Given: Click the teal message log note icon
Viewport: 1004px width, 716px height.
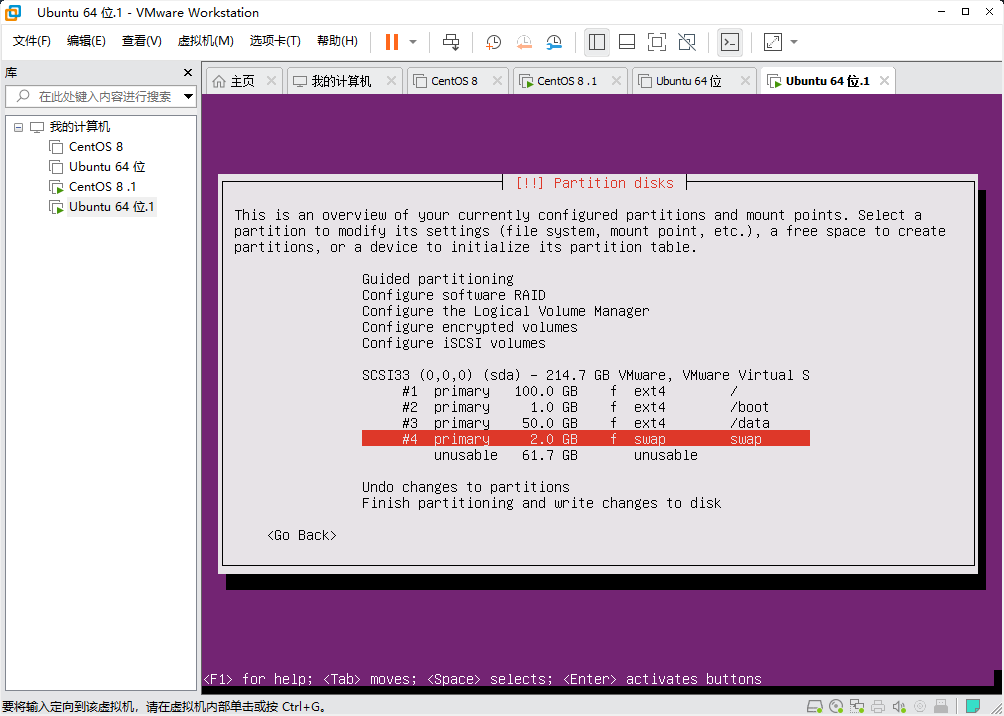Looking at the screenshot, I should pyautogui.click(x=973, y=707).
